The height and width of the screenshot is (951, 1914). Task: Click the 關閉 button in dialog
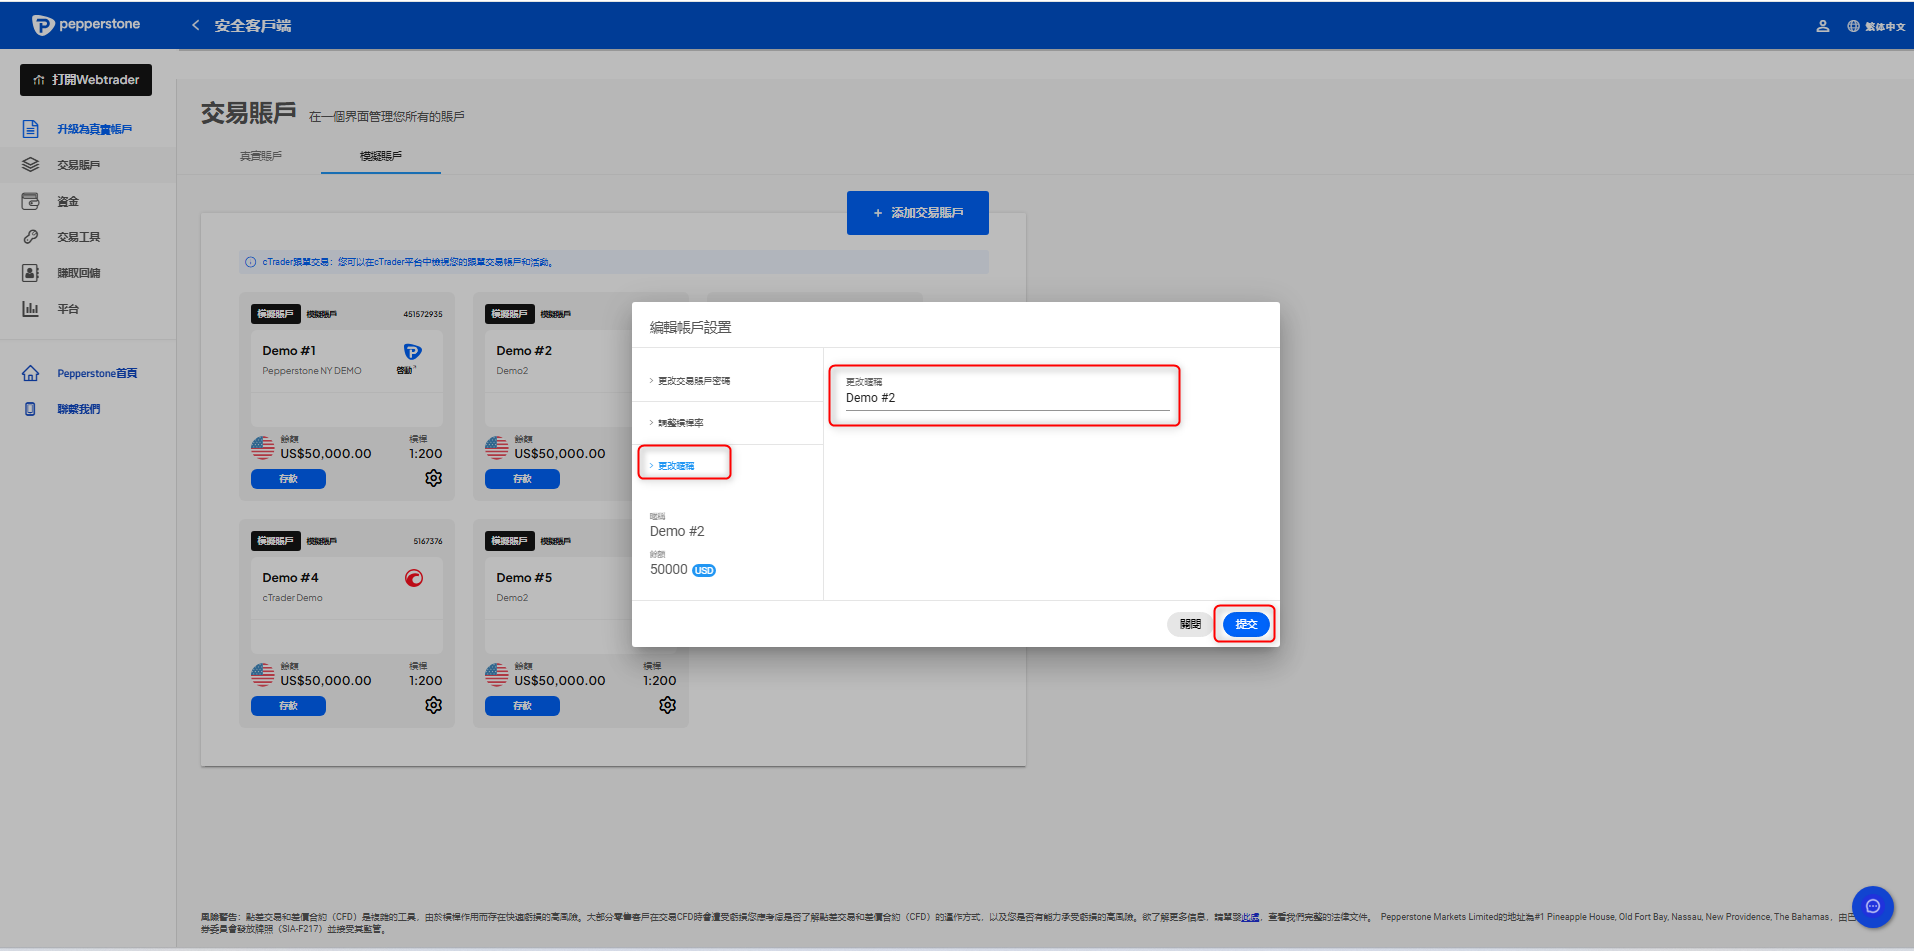tap(1190, 624)
